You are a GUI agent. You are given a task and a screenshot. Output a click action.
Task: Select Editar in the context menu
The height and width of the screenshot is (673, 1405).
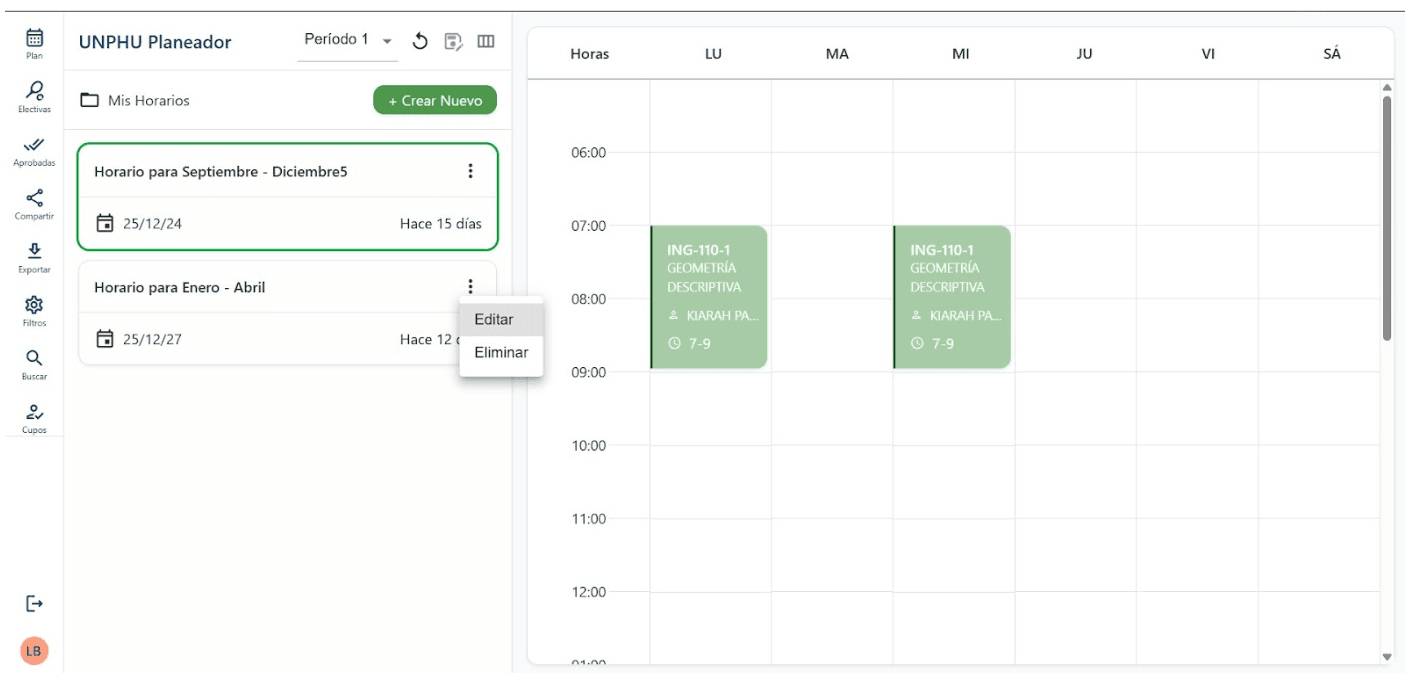tap(501, 320)
